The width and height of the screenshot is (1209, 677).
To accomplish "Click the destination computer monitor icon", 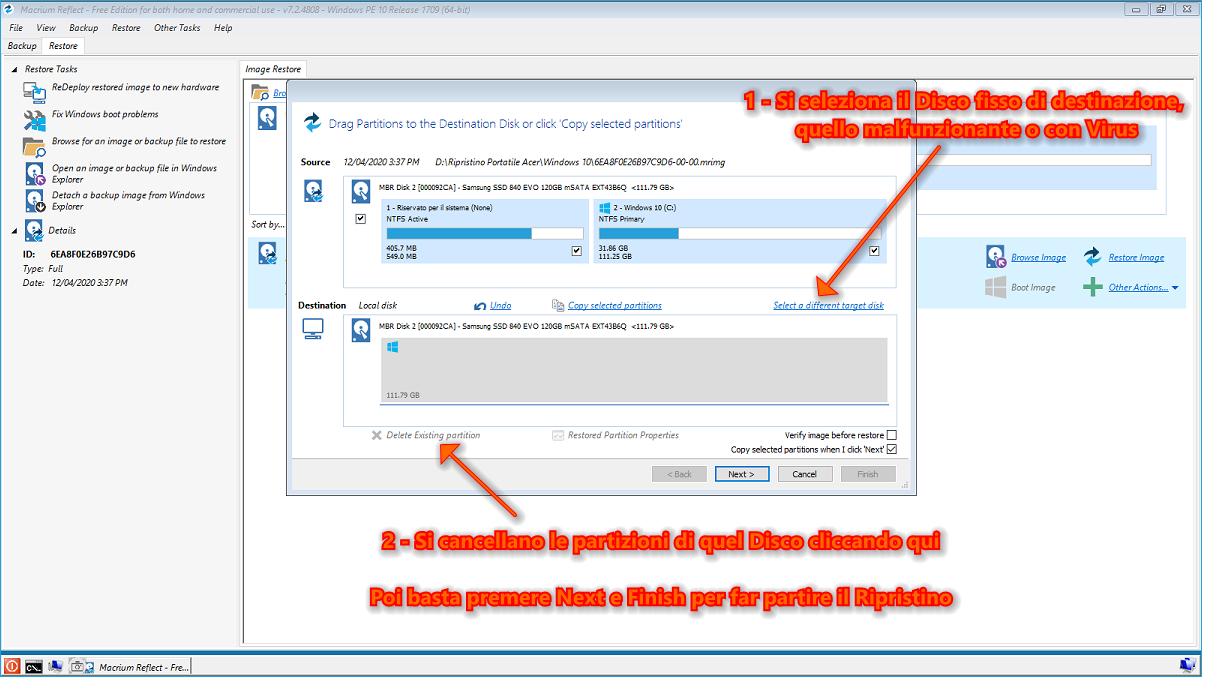I will 313,330.
